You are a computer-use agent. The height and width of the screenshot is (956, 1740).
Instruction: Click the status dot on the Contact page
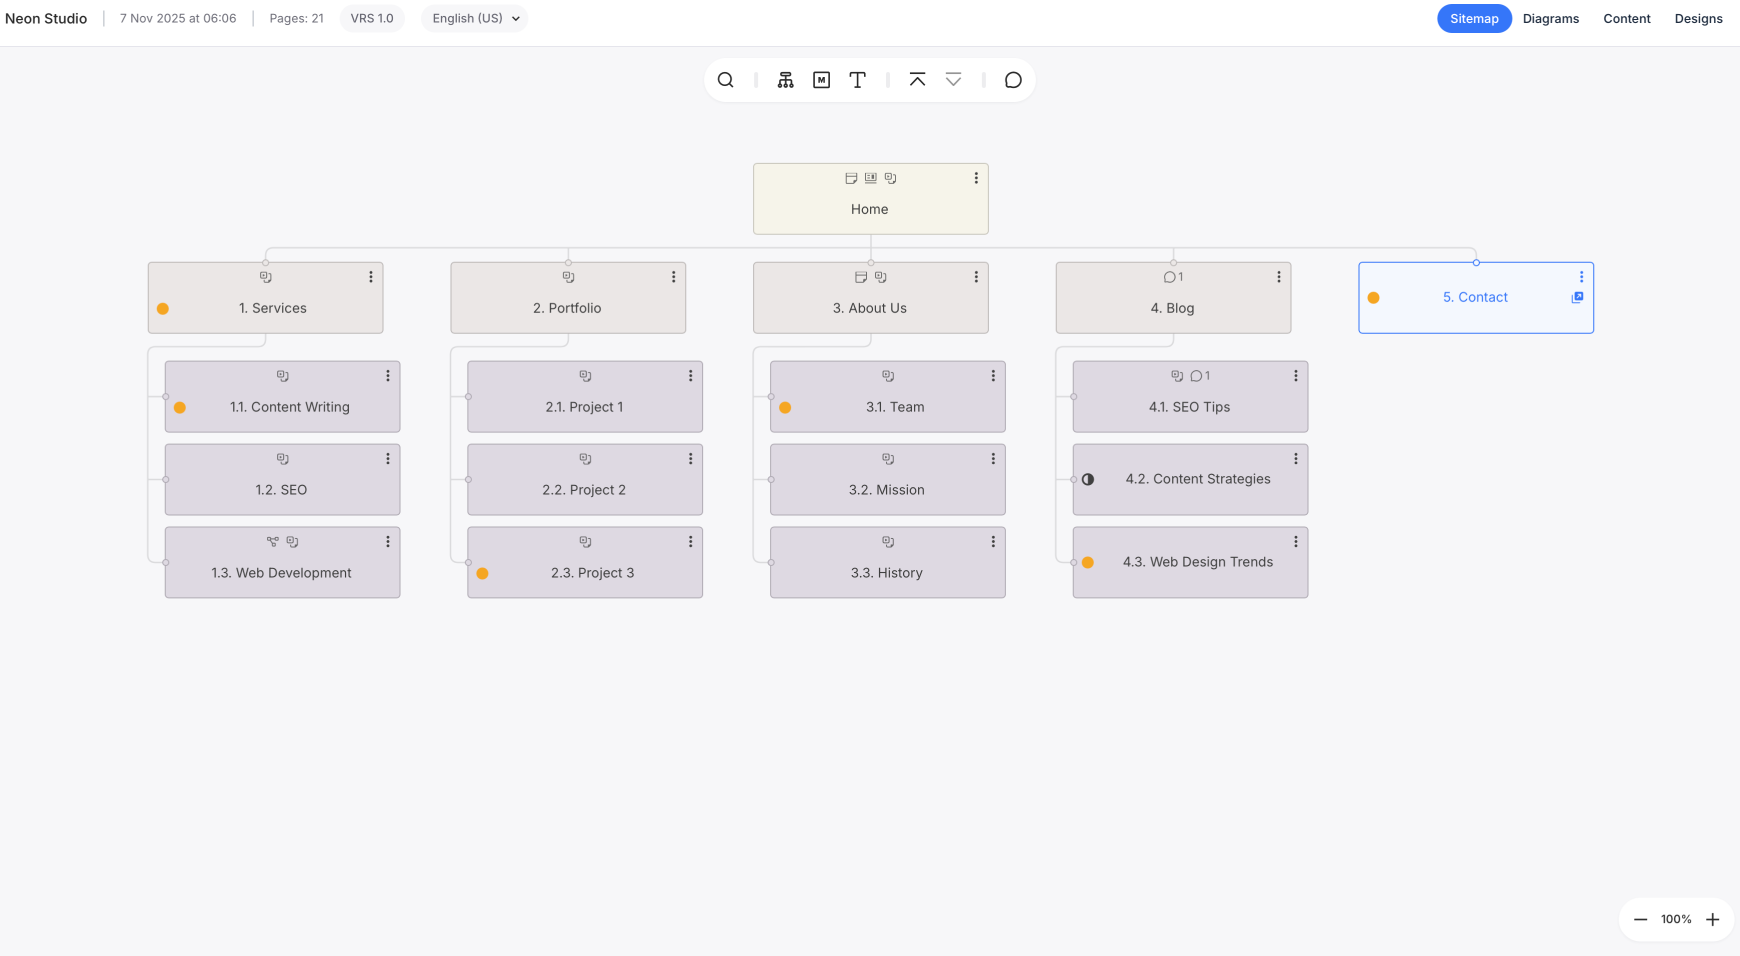pos(1375,297)
